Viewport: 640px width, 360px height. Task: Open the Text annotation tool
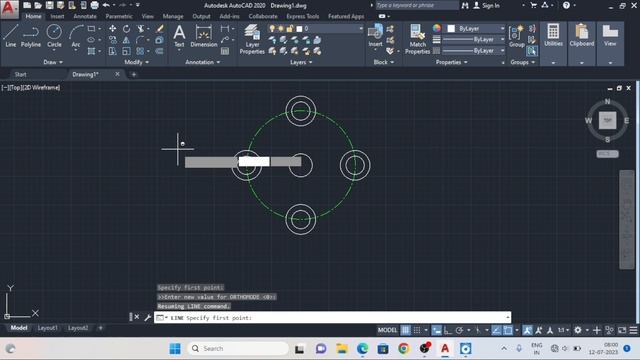pos(179,36)
